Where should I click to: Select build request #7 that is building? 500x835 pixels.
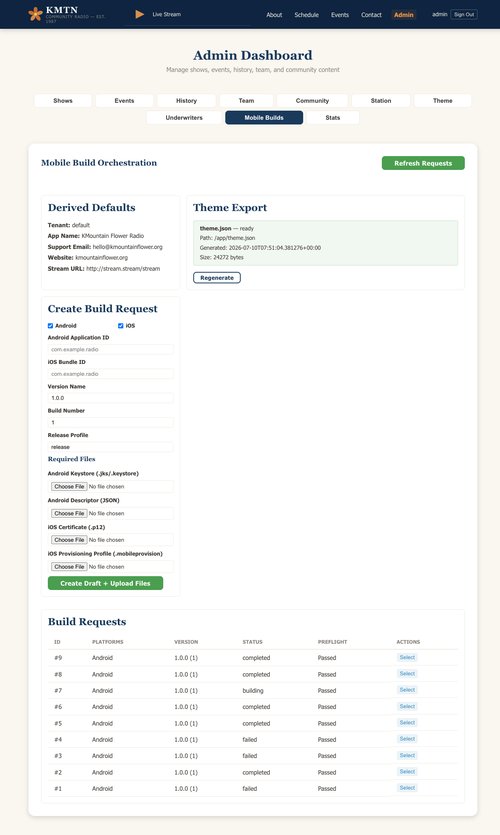pos(407,690)
